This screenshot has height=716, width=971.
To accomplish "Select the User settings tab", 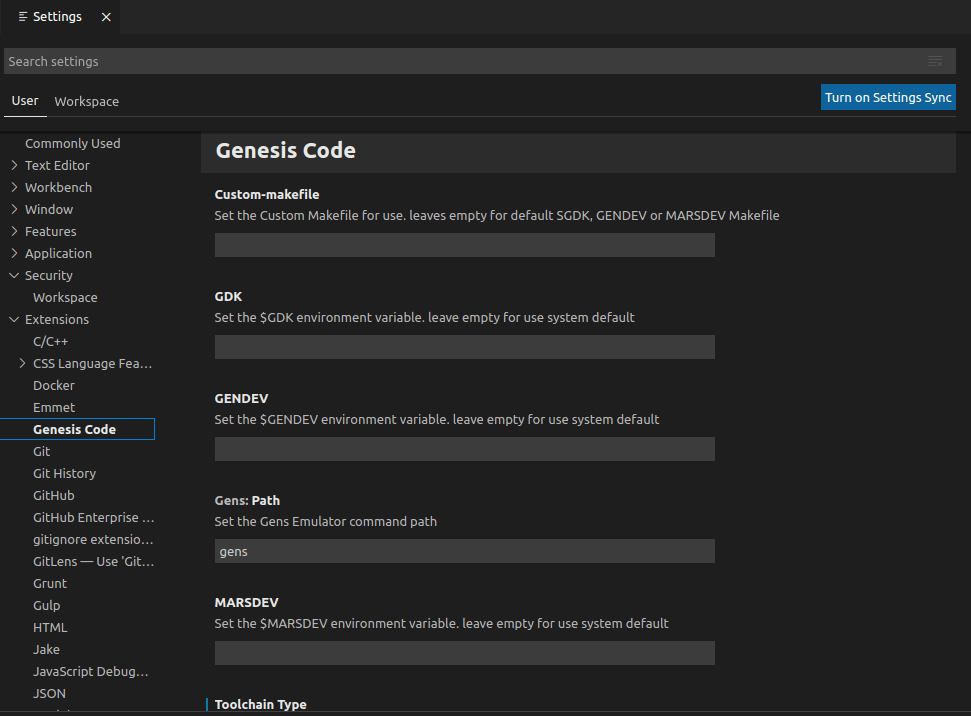I will (x=25, y=101).
